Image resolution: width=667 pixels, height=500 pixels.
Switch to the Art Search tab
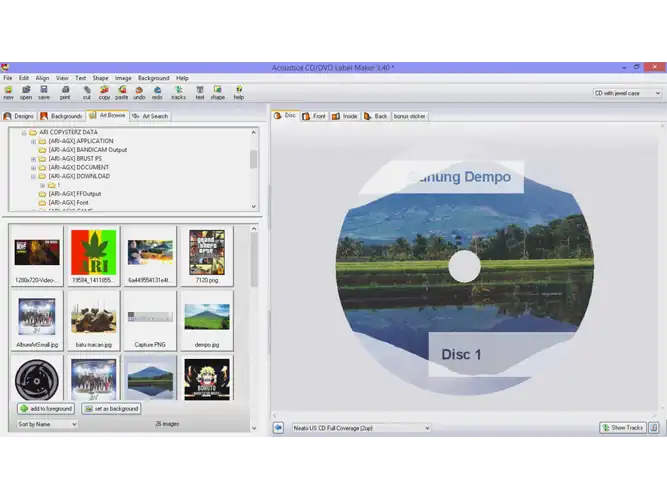pyautogui.click(x=150, y=116)
